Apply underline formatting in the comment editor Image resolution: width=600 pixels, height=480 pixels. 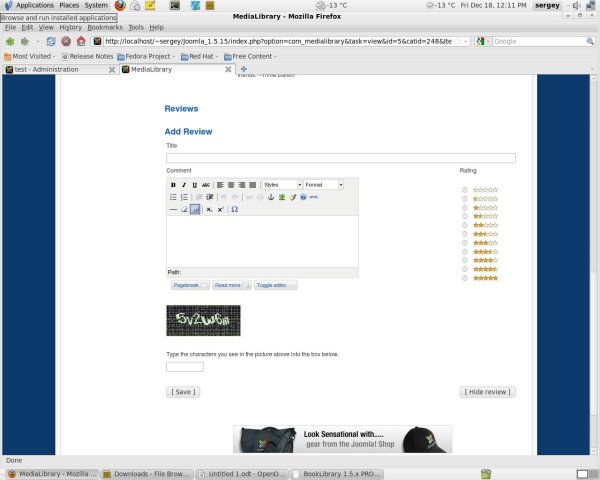[195, 185]
